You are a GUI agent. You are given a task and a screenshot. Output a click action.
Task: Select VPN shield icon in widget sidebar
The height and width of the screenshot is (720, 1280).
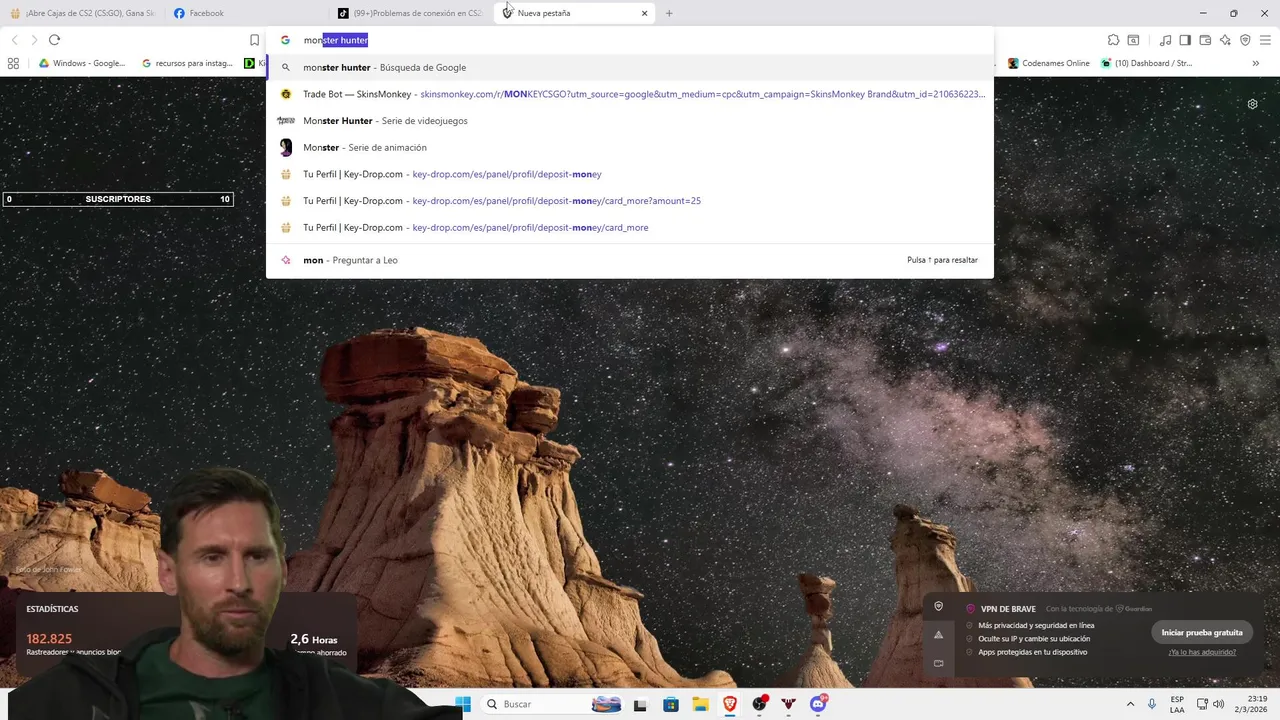point(938,606)
